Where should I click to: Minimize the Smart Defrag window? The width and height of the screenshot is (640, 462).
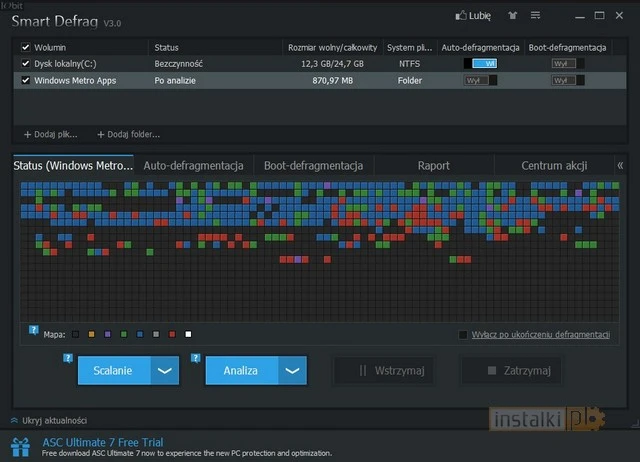coord(580,16)
